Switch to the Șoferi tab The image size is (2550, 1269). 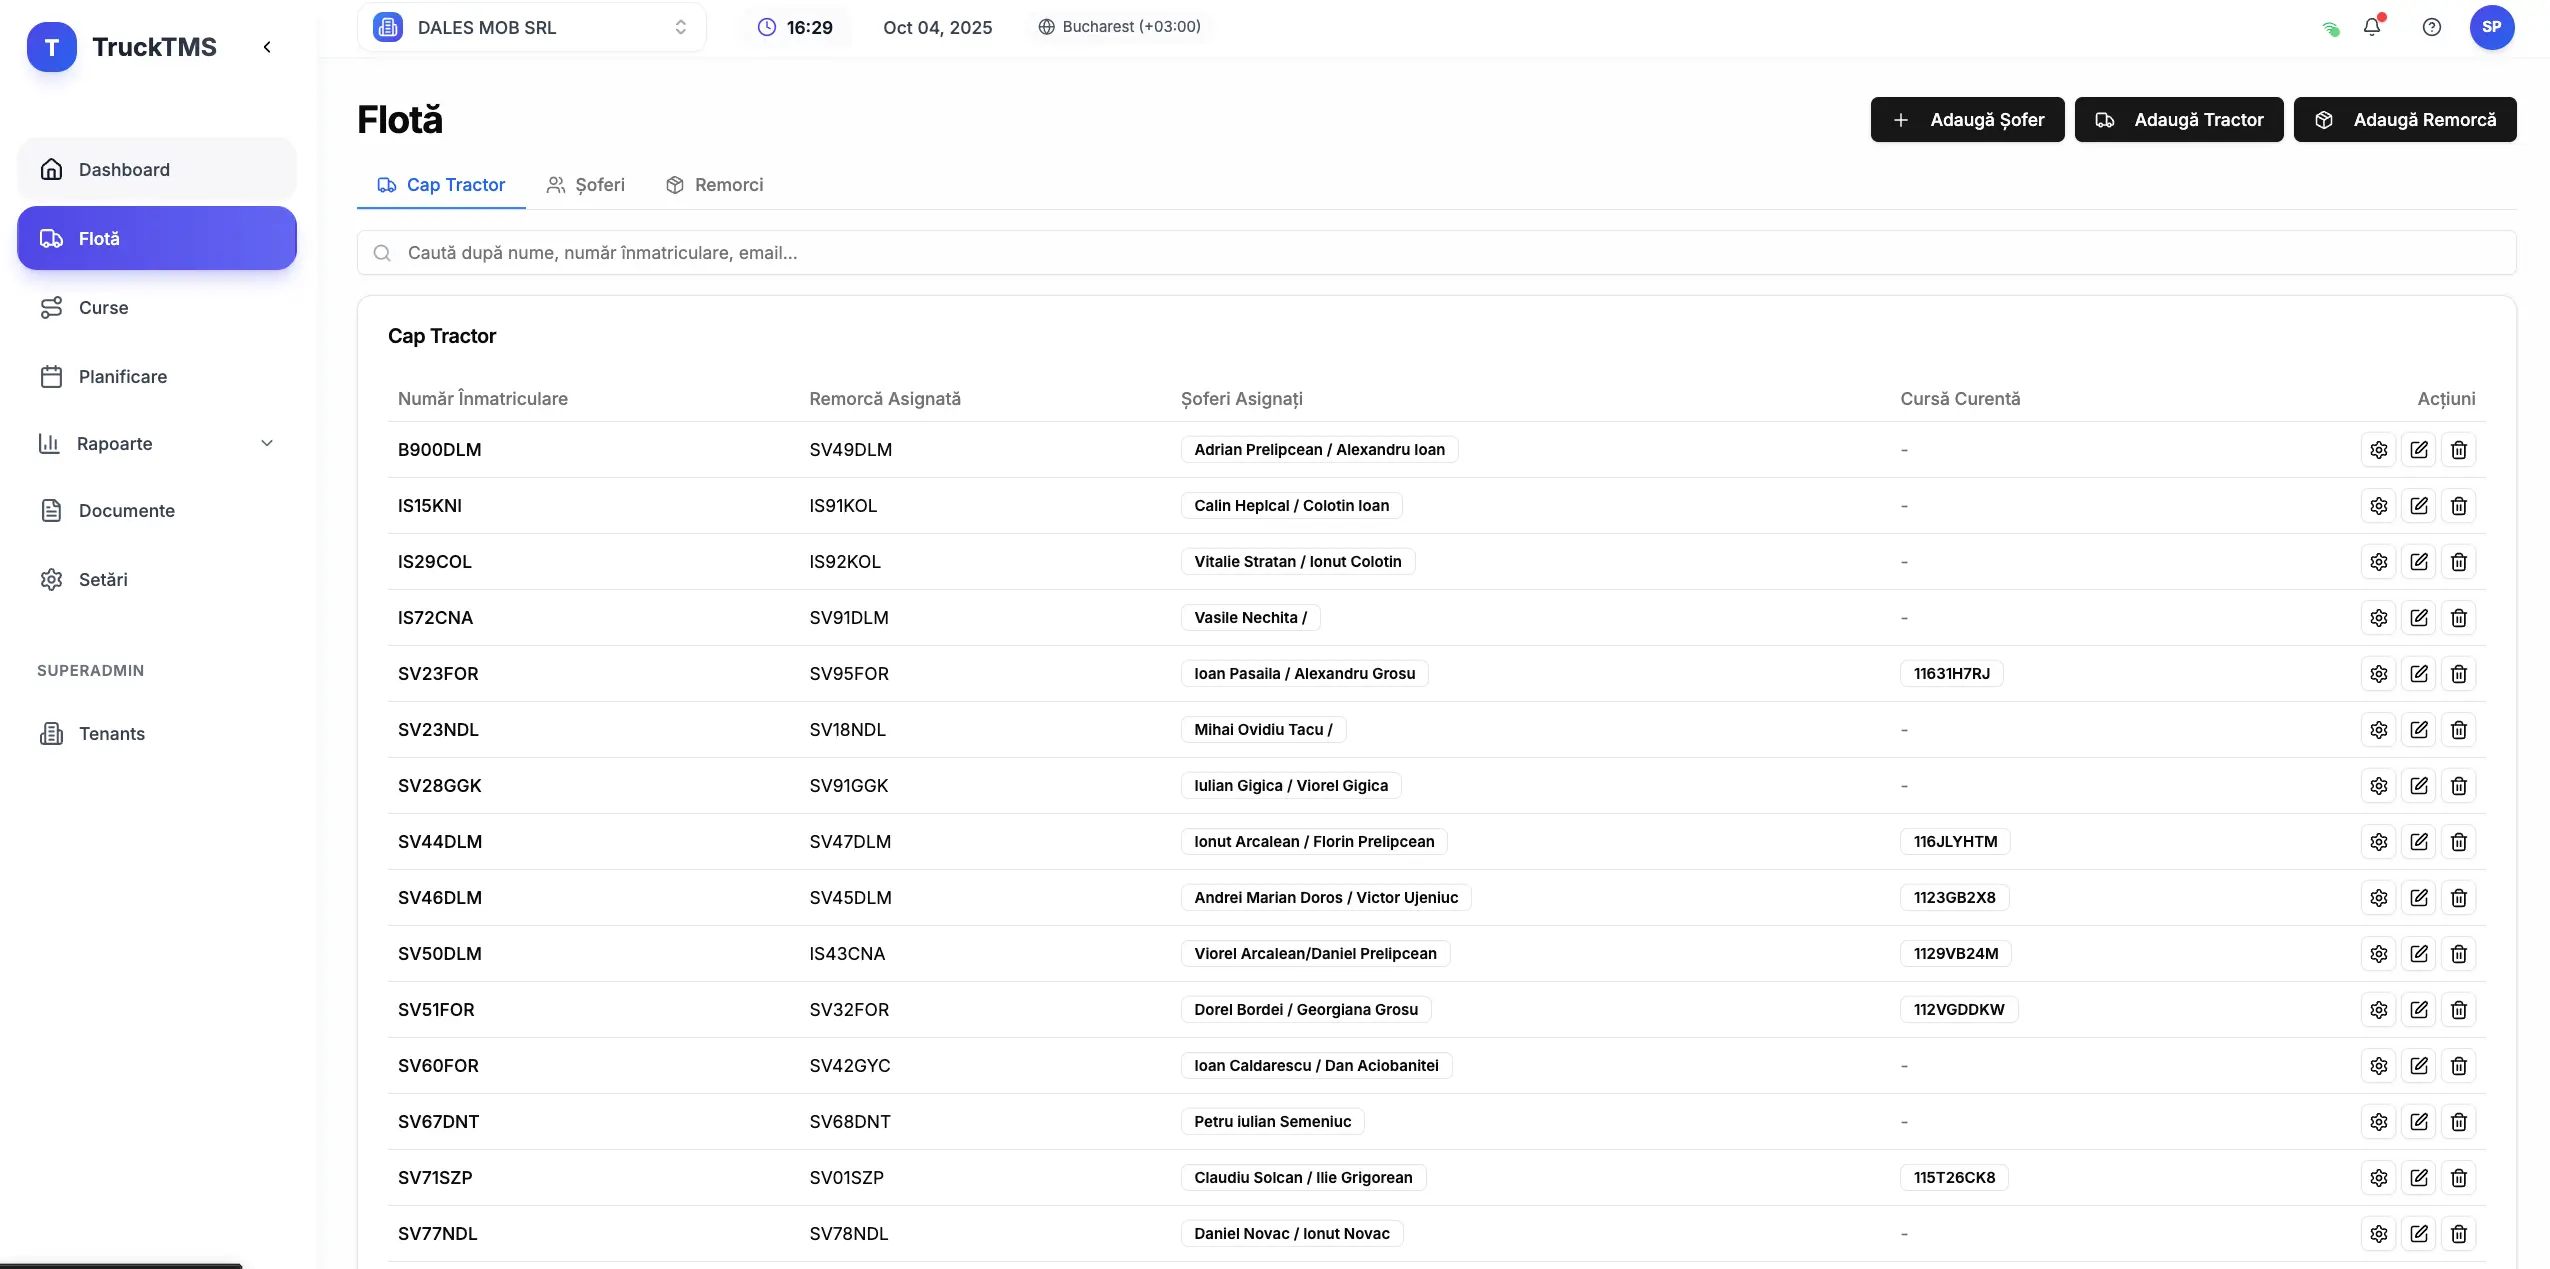pos(585,184)
